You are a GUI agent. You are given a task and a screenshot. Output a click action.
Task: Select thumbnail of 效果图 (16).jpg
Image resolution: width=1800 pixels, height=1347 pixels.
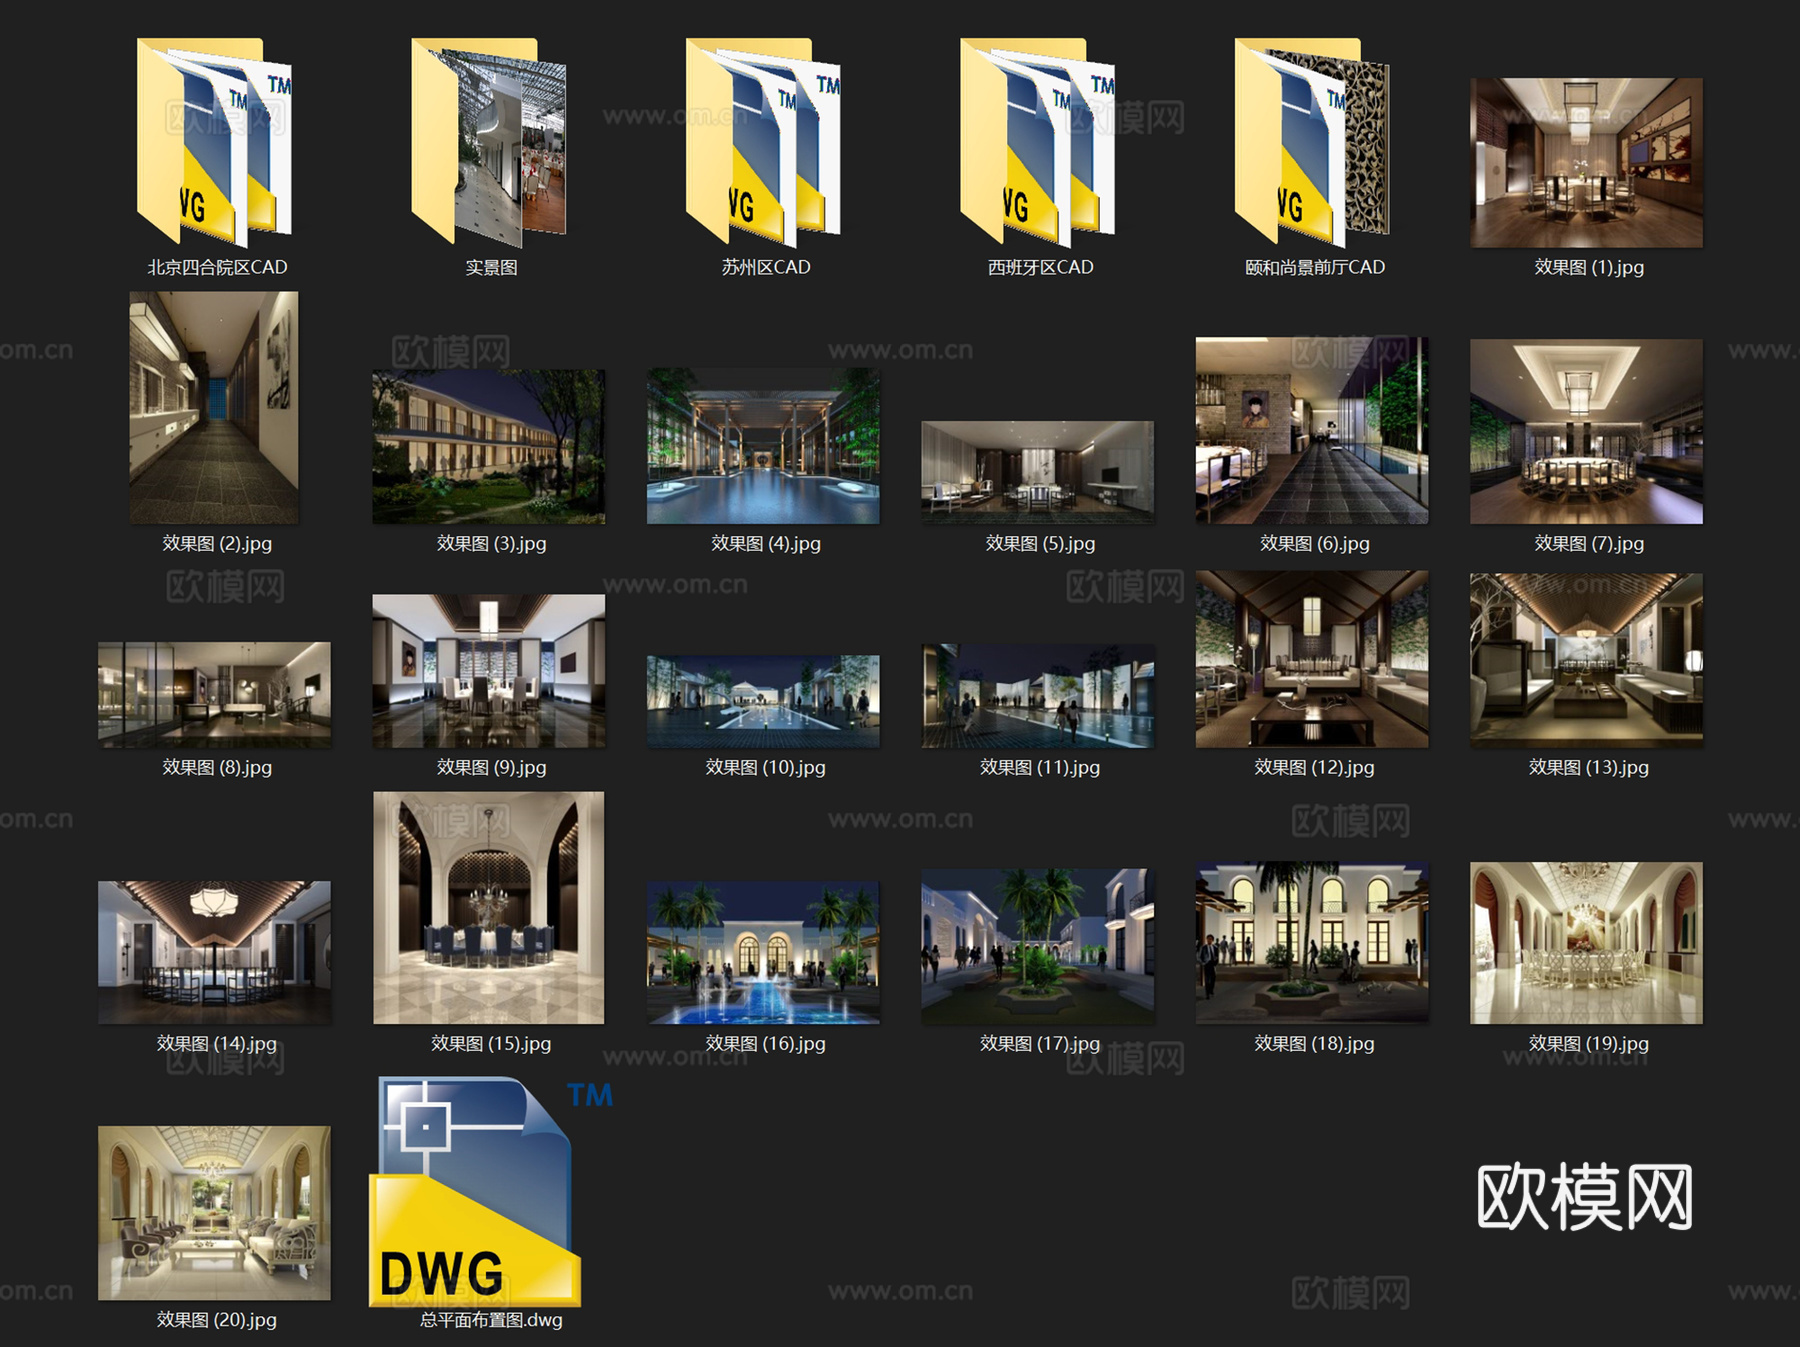pyautogui.click(x=764, y=952)
